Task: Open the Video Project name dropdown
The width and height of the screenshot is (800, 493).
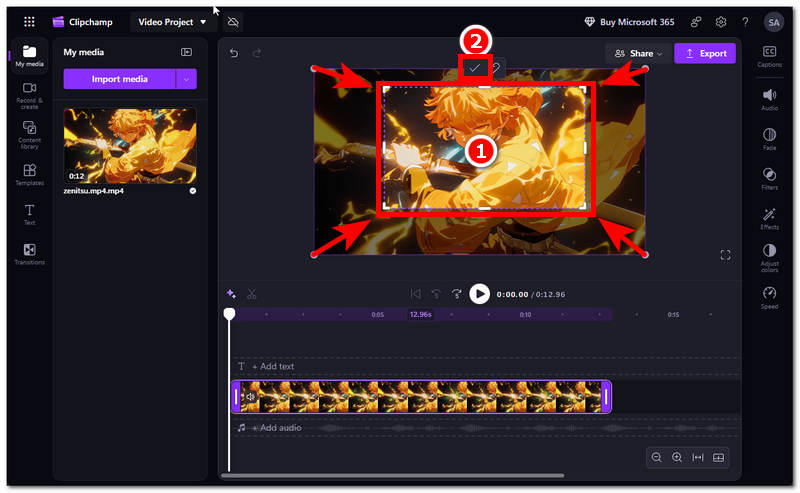Action: 172,22
